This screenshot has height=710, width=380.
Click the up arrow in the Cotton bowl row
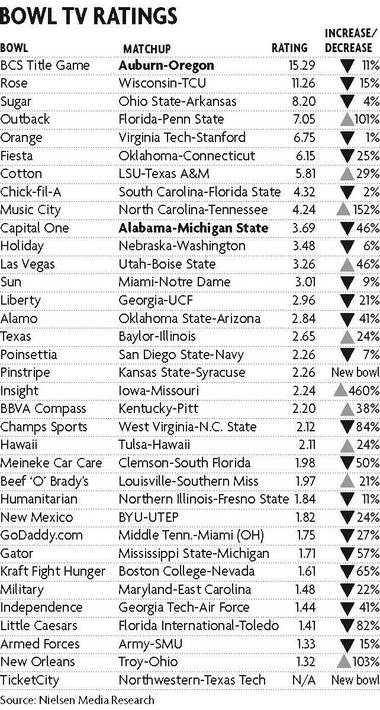coord(347,174)
